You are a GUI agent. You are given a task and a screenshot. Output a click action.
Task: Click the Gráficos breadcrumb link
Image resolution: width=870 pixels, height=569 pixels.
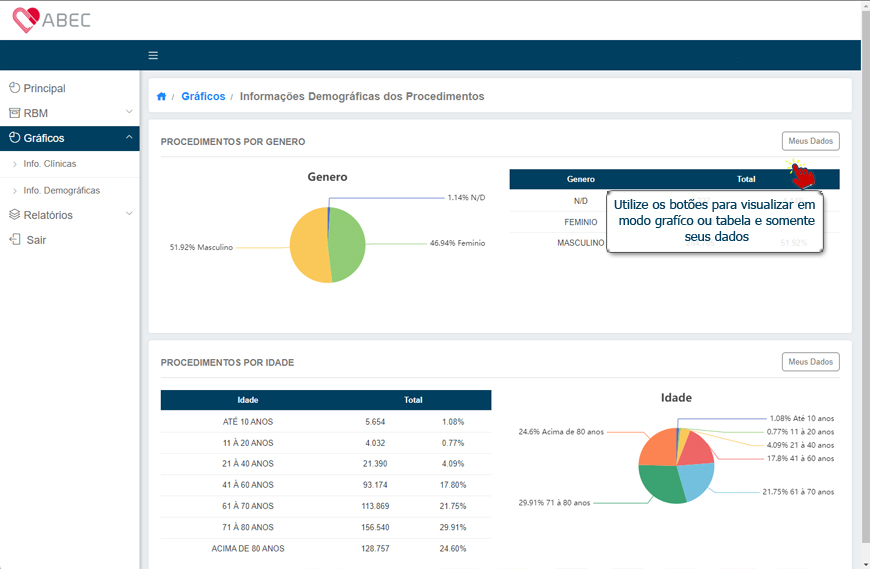click(x=203, y=96)
